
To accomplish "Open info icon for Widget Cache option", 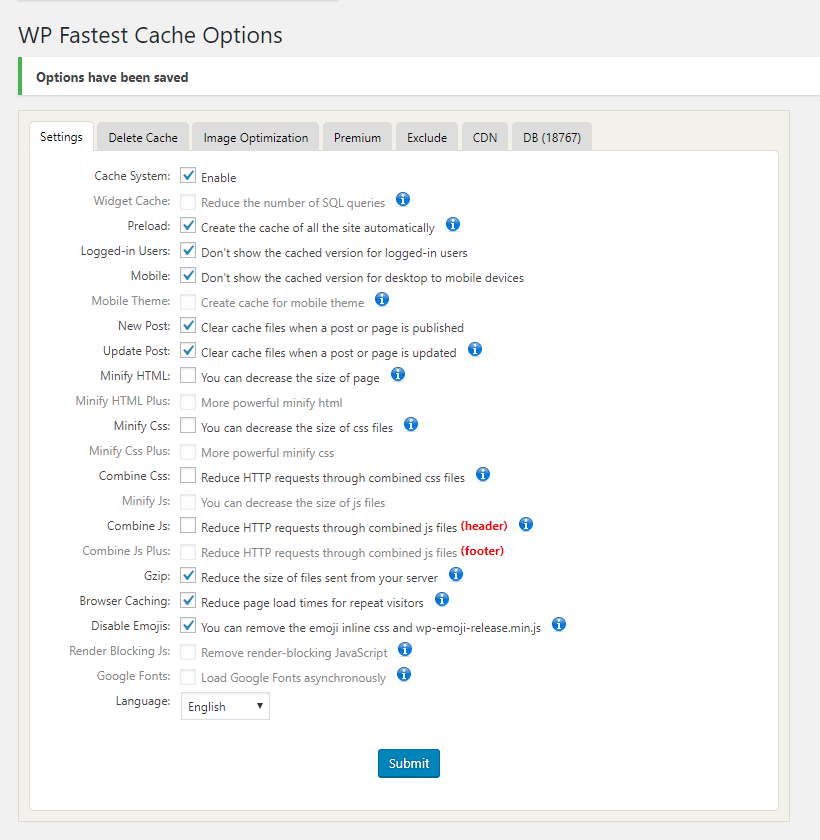I will pyautogui.click(x=403, y=199).
